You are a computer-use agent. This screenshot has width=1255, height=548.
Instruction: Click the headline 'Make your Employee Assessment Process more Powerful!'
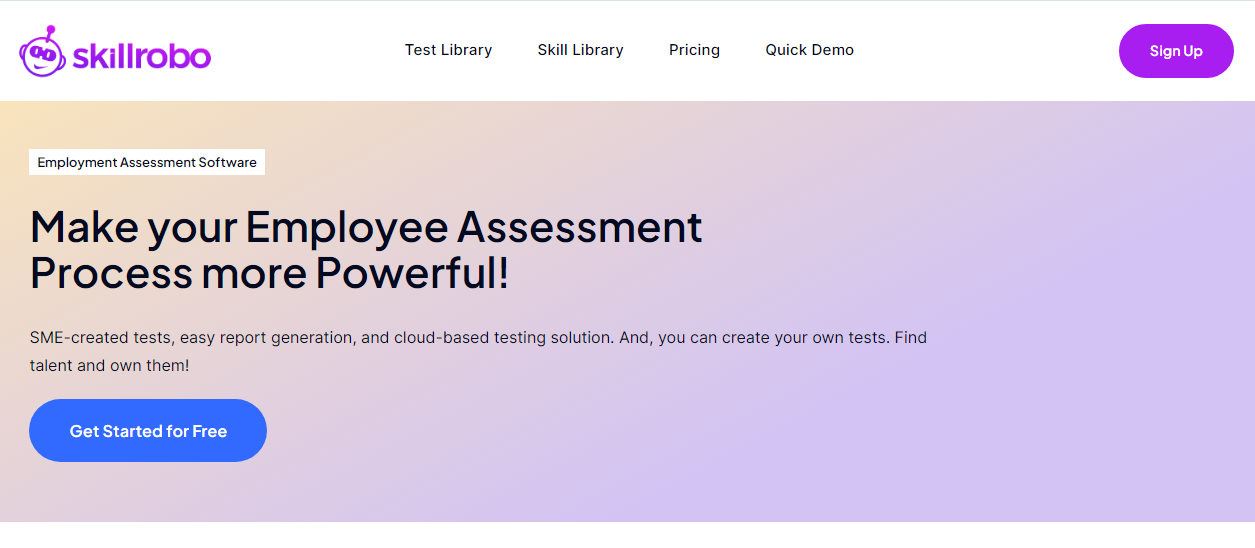(x=366, y=250)
